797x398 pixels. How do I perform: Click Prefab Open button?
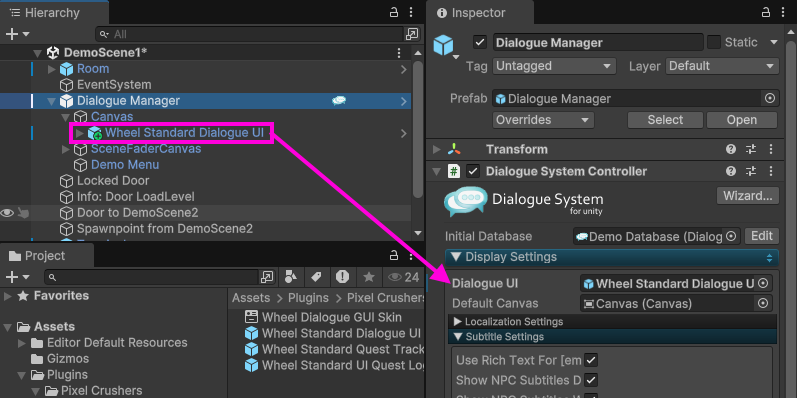pyautogui.click(x=742, y=120)
